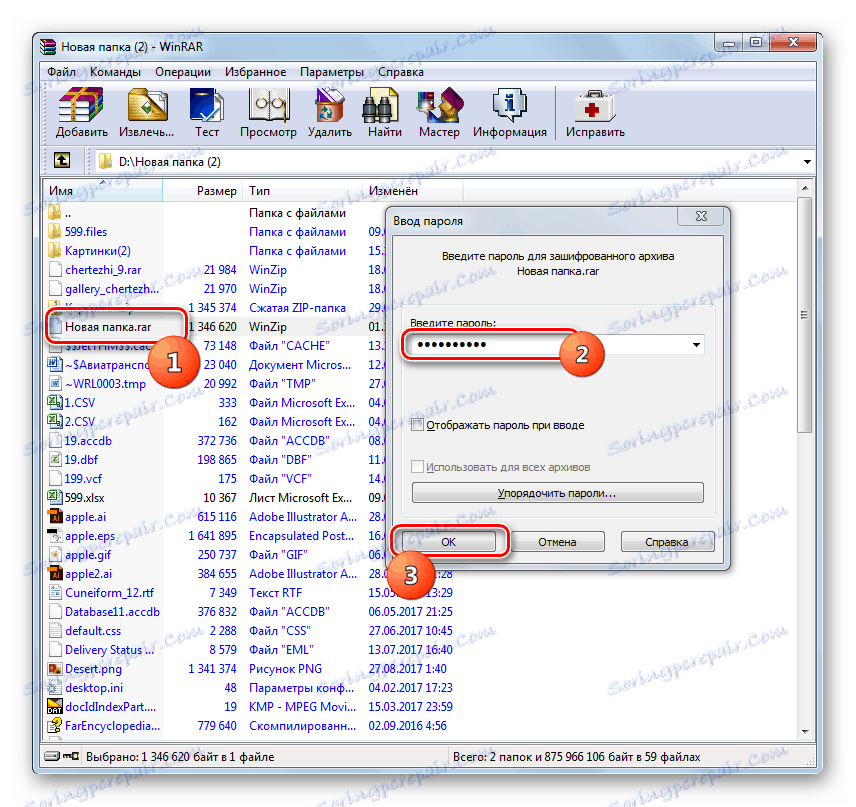856x807 pixels.
Task: Click the 1.CSV Excel file icon
Action: [55, 402]
